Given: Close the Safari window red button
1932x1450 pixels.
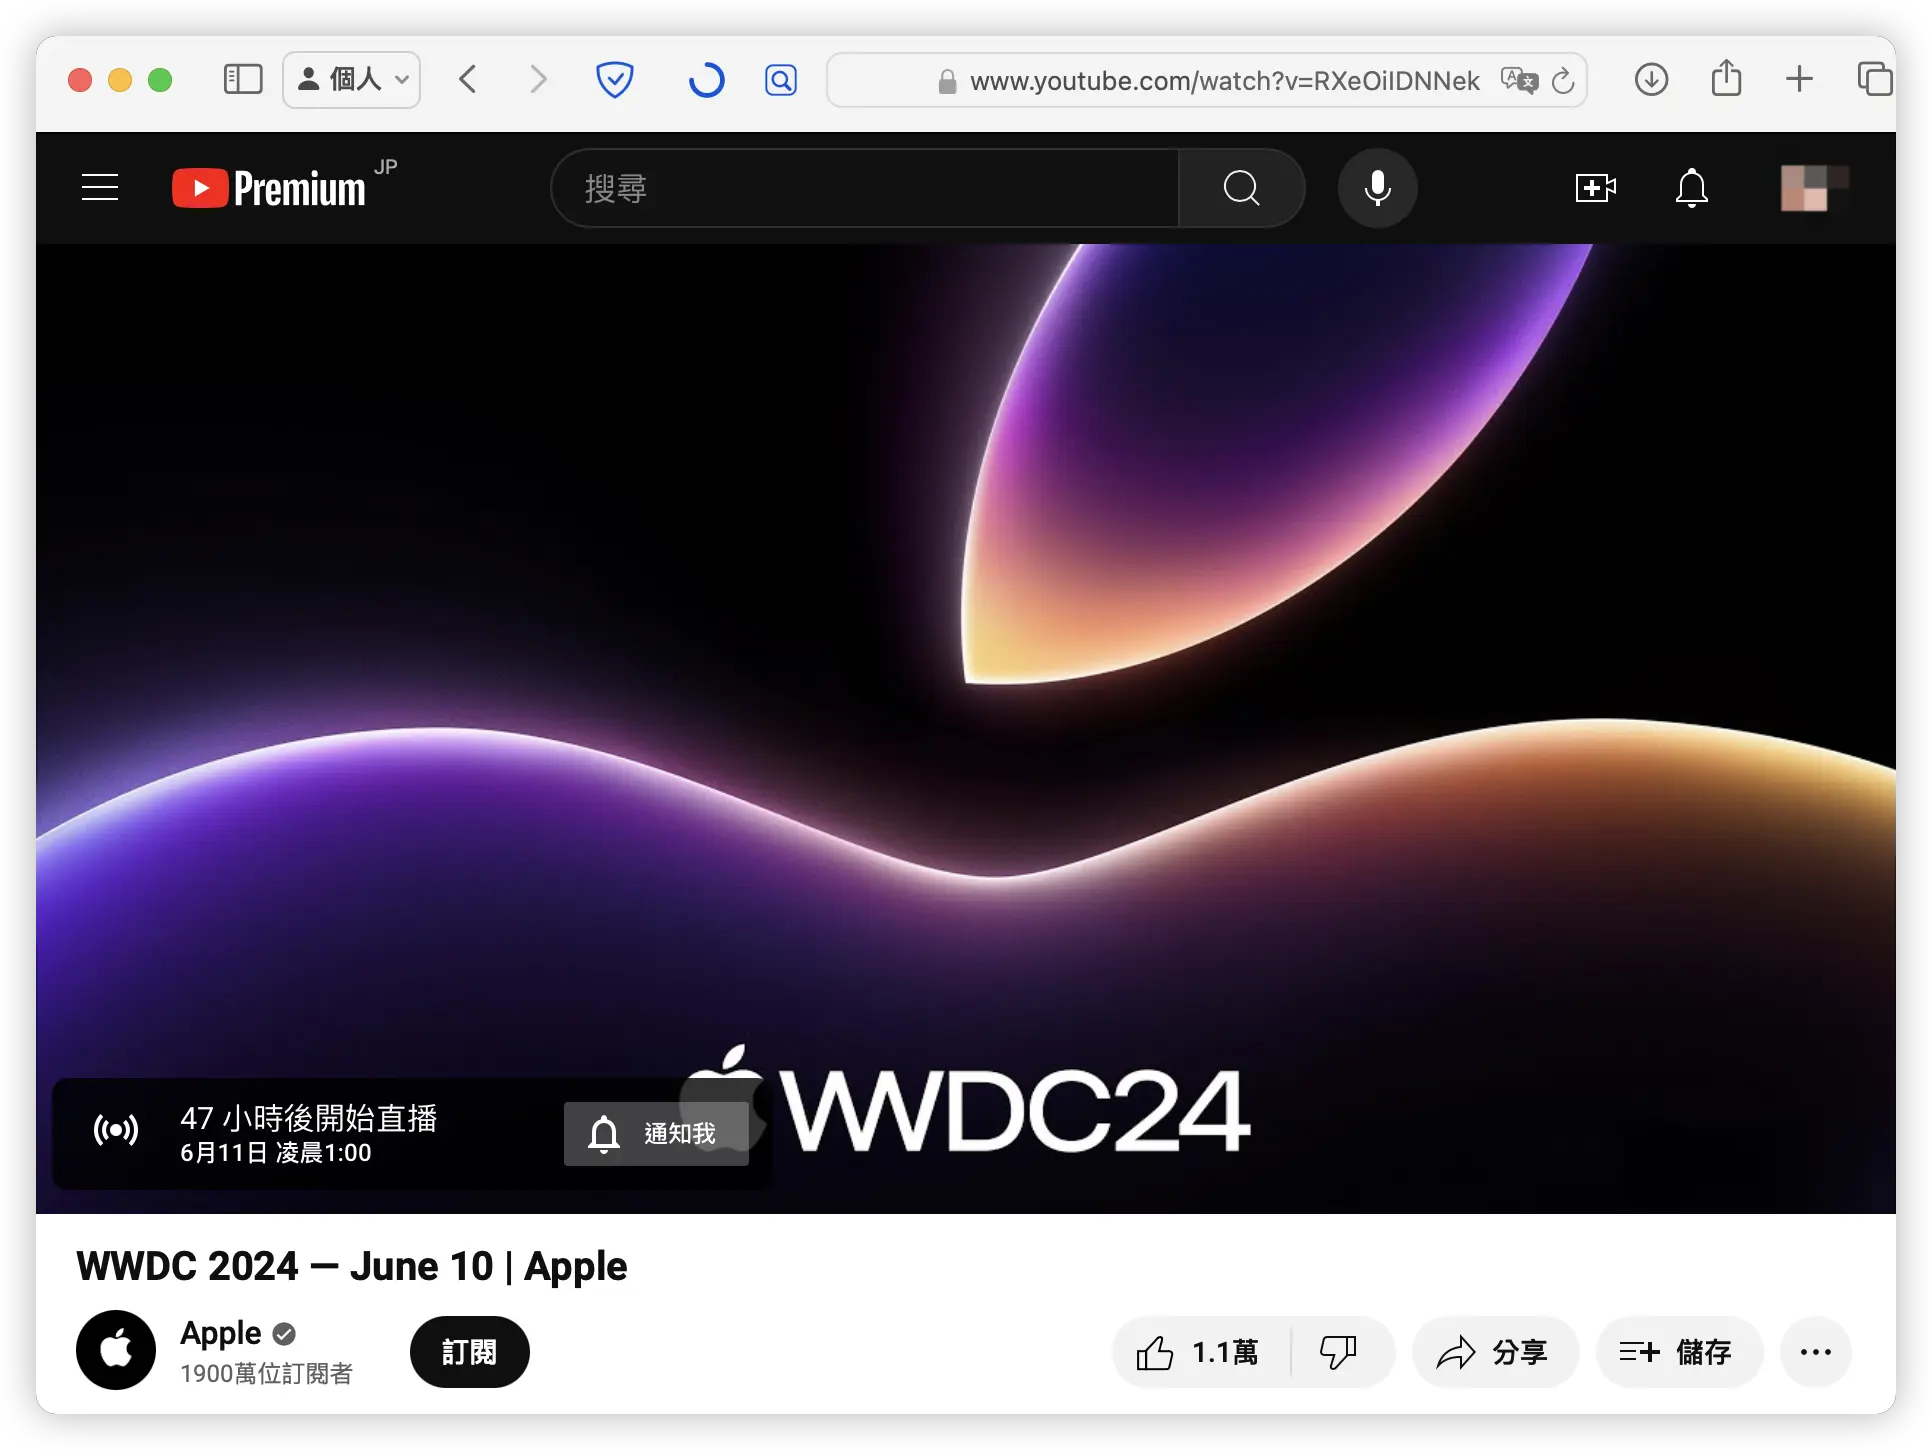Looking at the screenshot, I should click(x=80, y=80).
